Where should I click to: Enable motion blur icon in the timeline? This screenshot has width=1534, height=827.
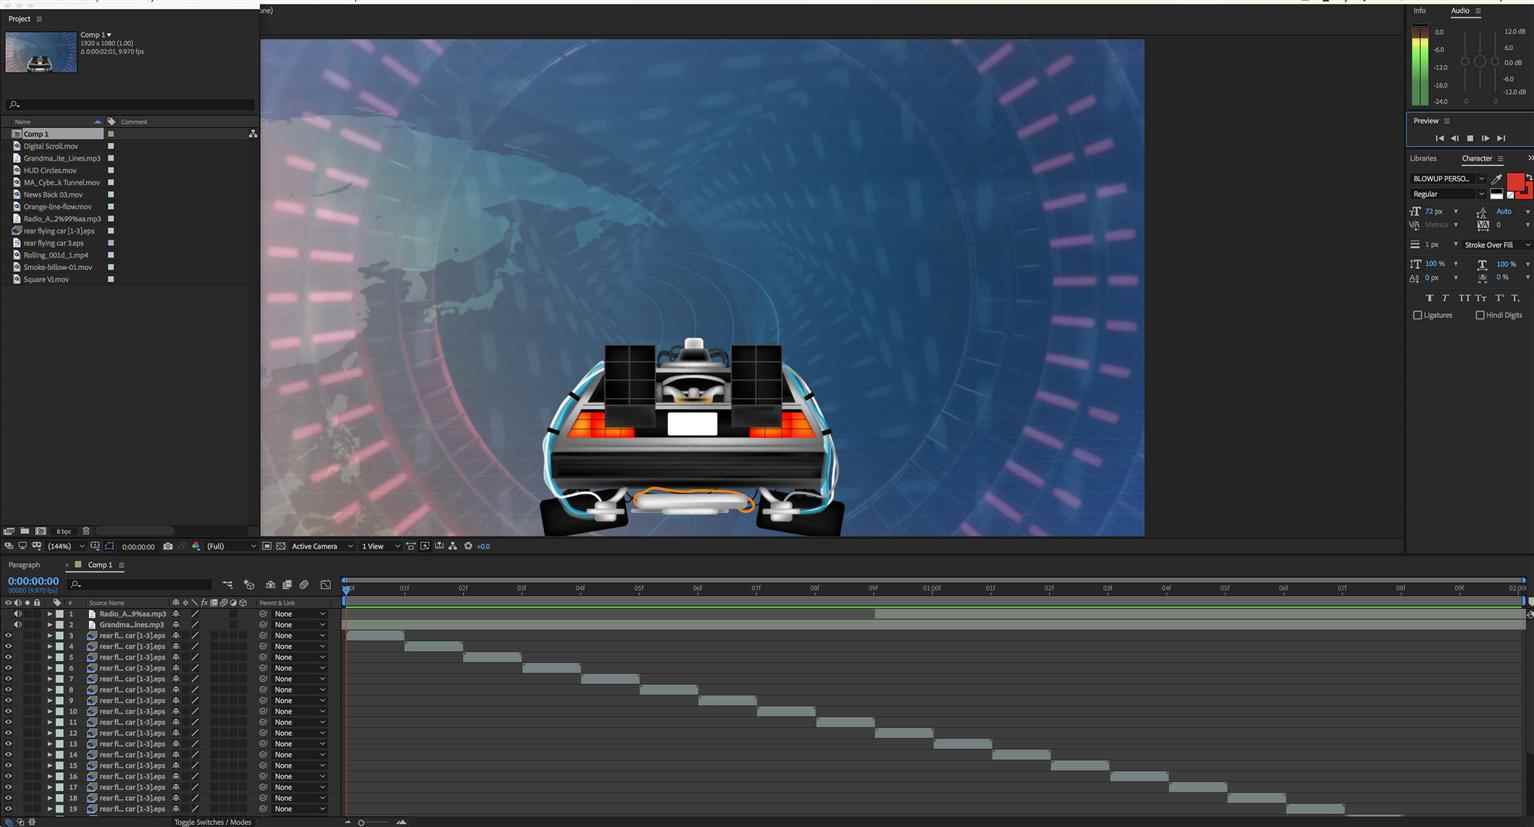tap(304, 584)
